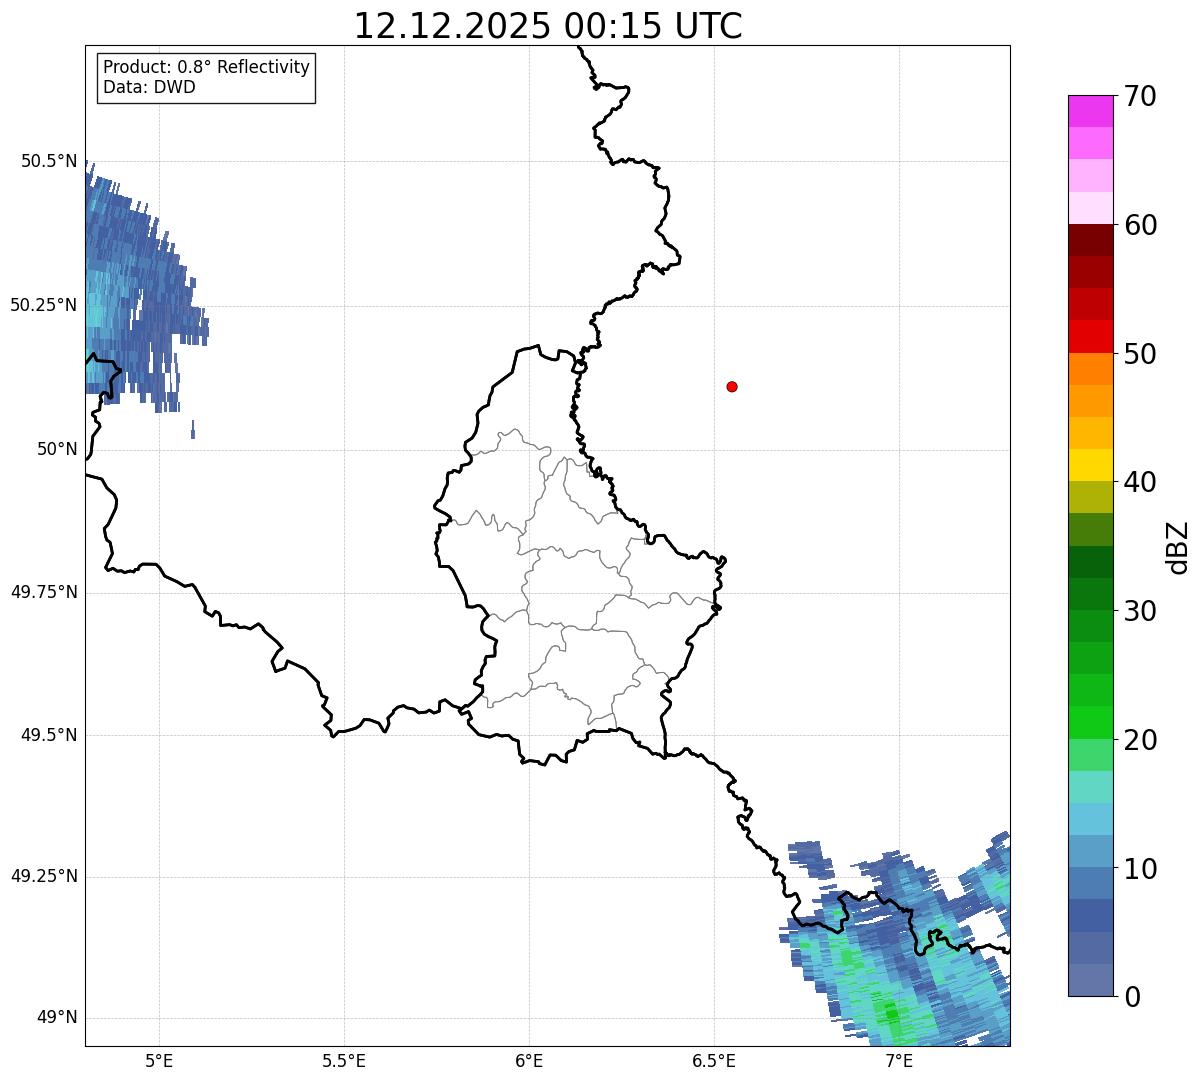This screenshot has height=1081, width=1202.
Task: Click the colorbar label 50
Action: click(x=1141, y=354)
